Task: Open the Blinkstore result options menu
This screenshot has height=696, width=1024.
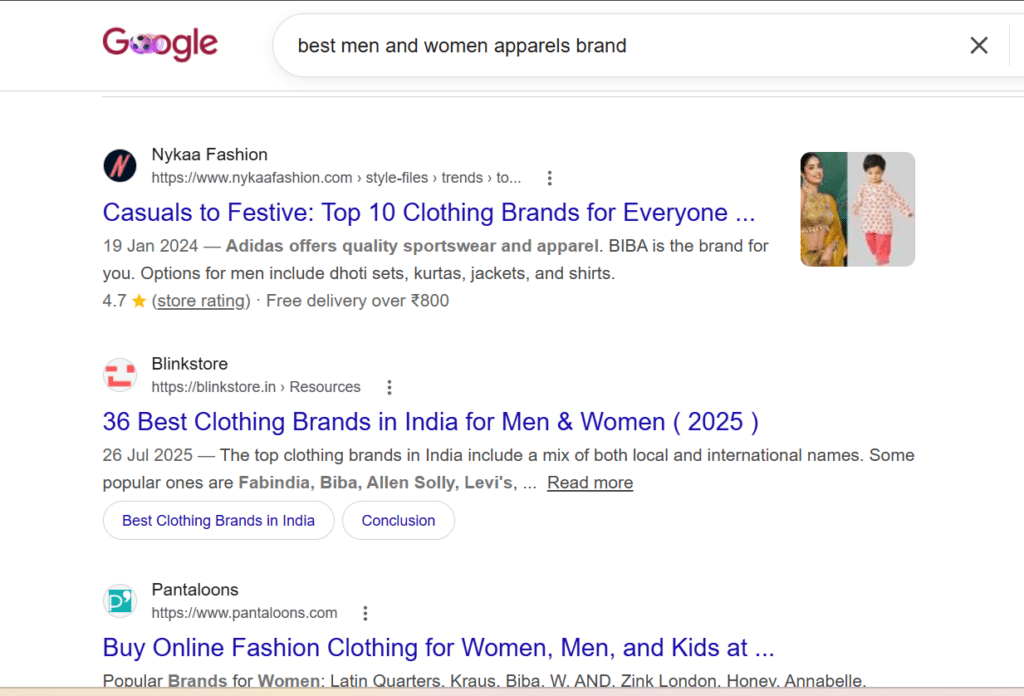Action: point(389,387)
